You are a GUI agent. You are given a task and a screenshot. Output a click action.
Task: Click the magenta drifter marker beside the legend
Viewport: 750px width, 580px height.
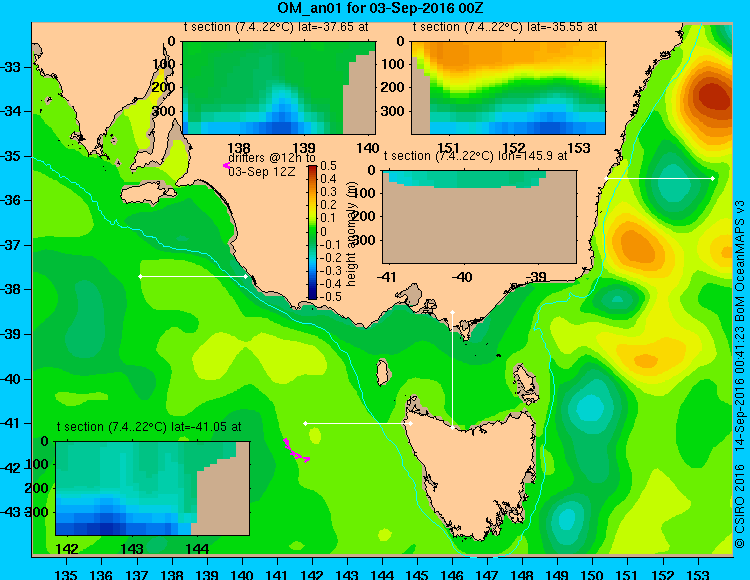(x=226, y=165)
